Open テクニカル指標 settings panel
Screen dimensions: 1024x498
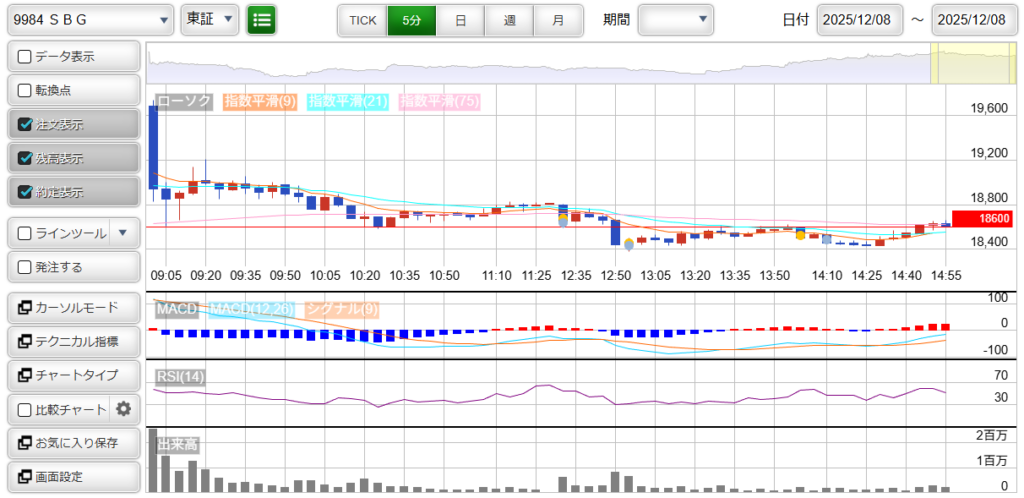[72, 341]
